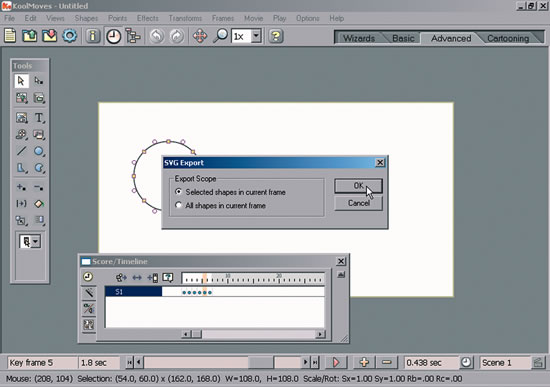The width and height of the screenshot is (550, 387).
Task: Switch to the Wizards tab
Action: pos(359,38)
